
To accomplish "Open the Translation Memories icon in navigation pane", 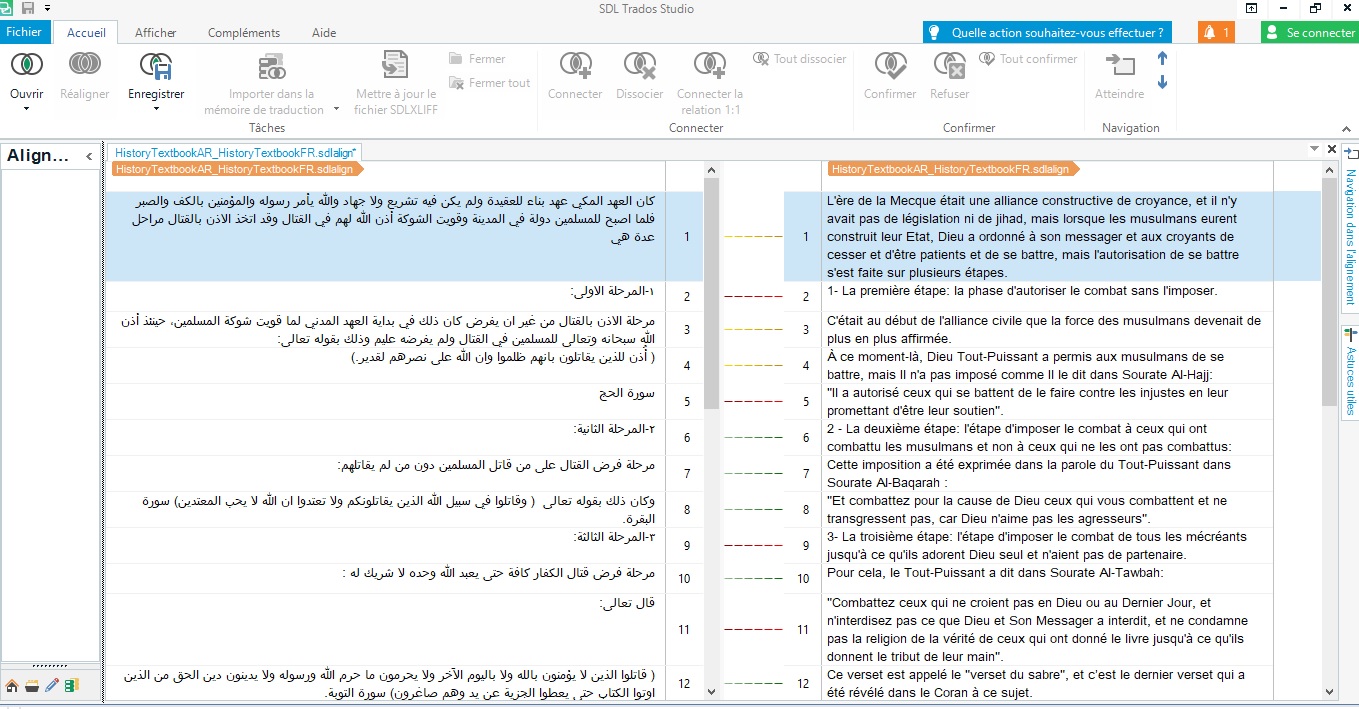I will point(72,685).
